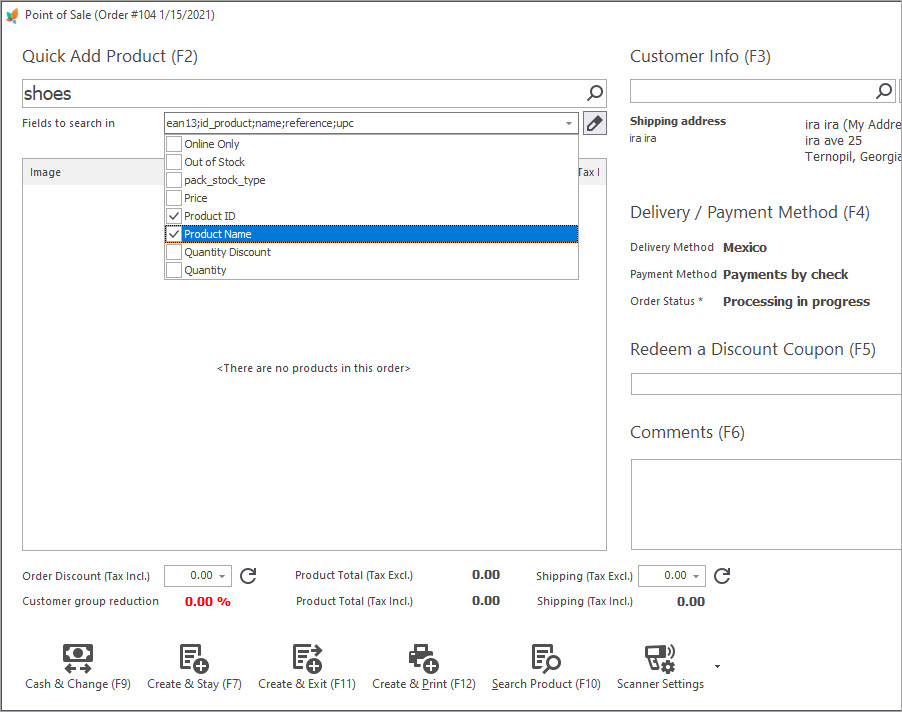This screenshot has height=712, width=902.
Task: Click the Create & Stay (F7) label
Action: click(194, 684)
